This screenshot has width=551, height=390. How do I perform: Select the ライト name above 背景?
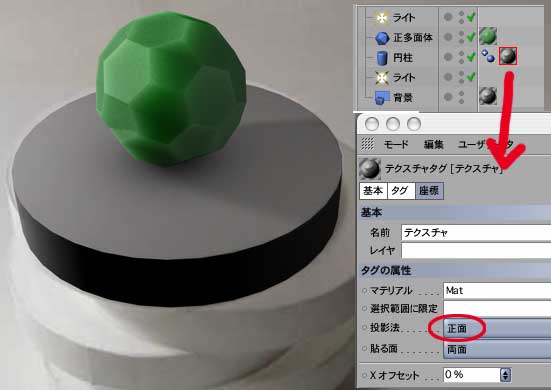point(404,77)
